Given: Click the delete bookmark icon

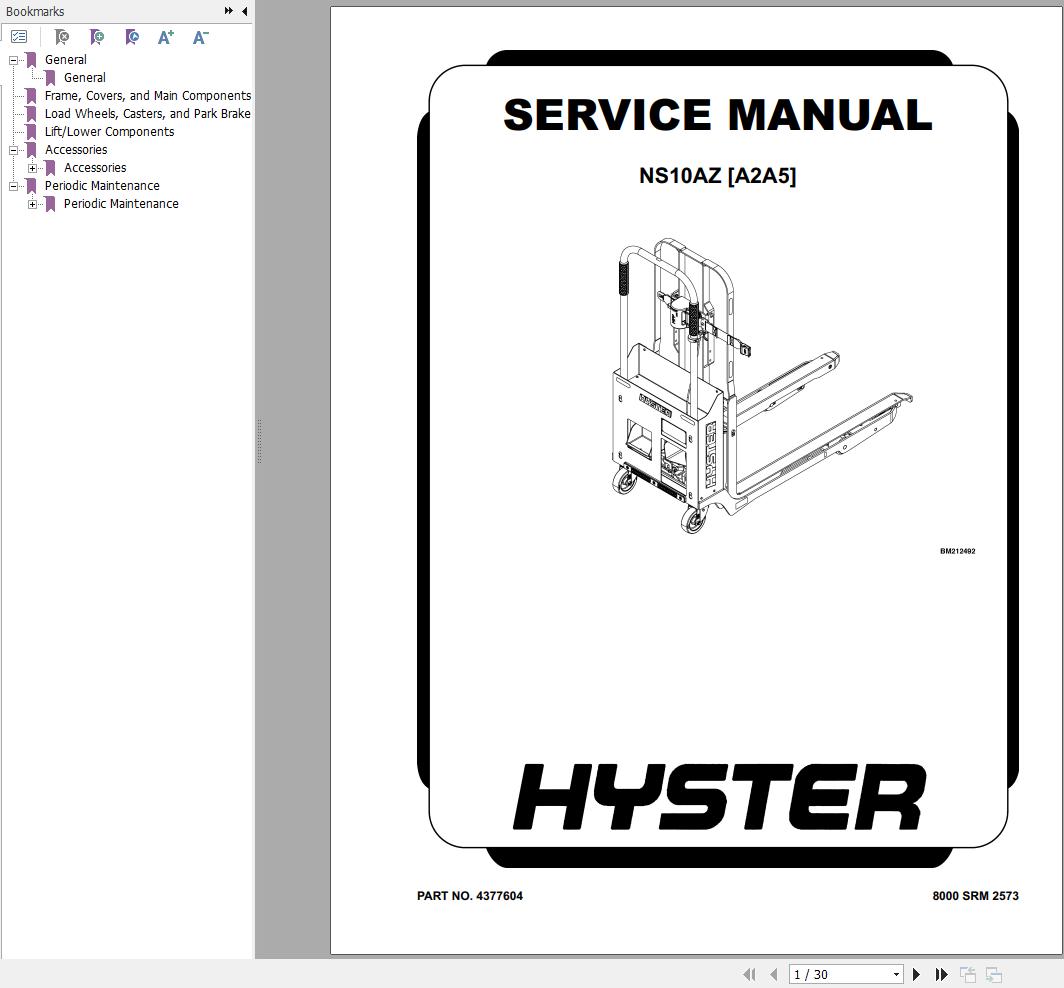Looking at the screenshot, I should (x=62, y=37).
